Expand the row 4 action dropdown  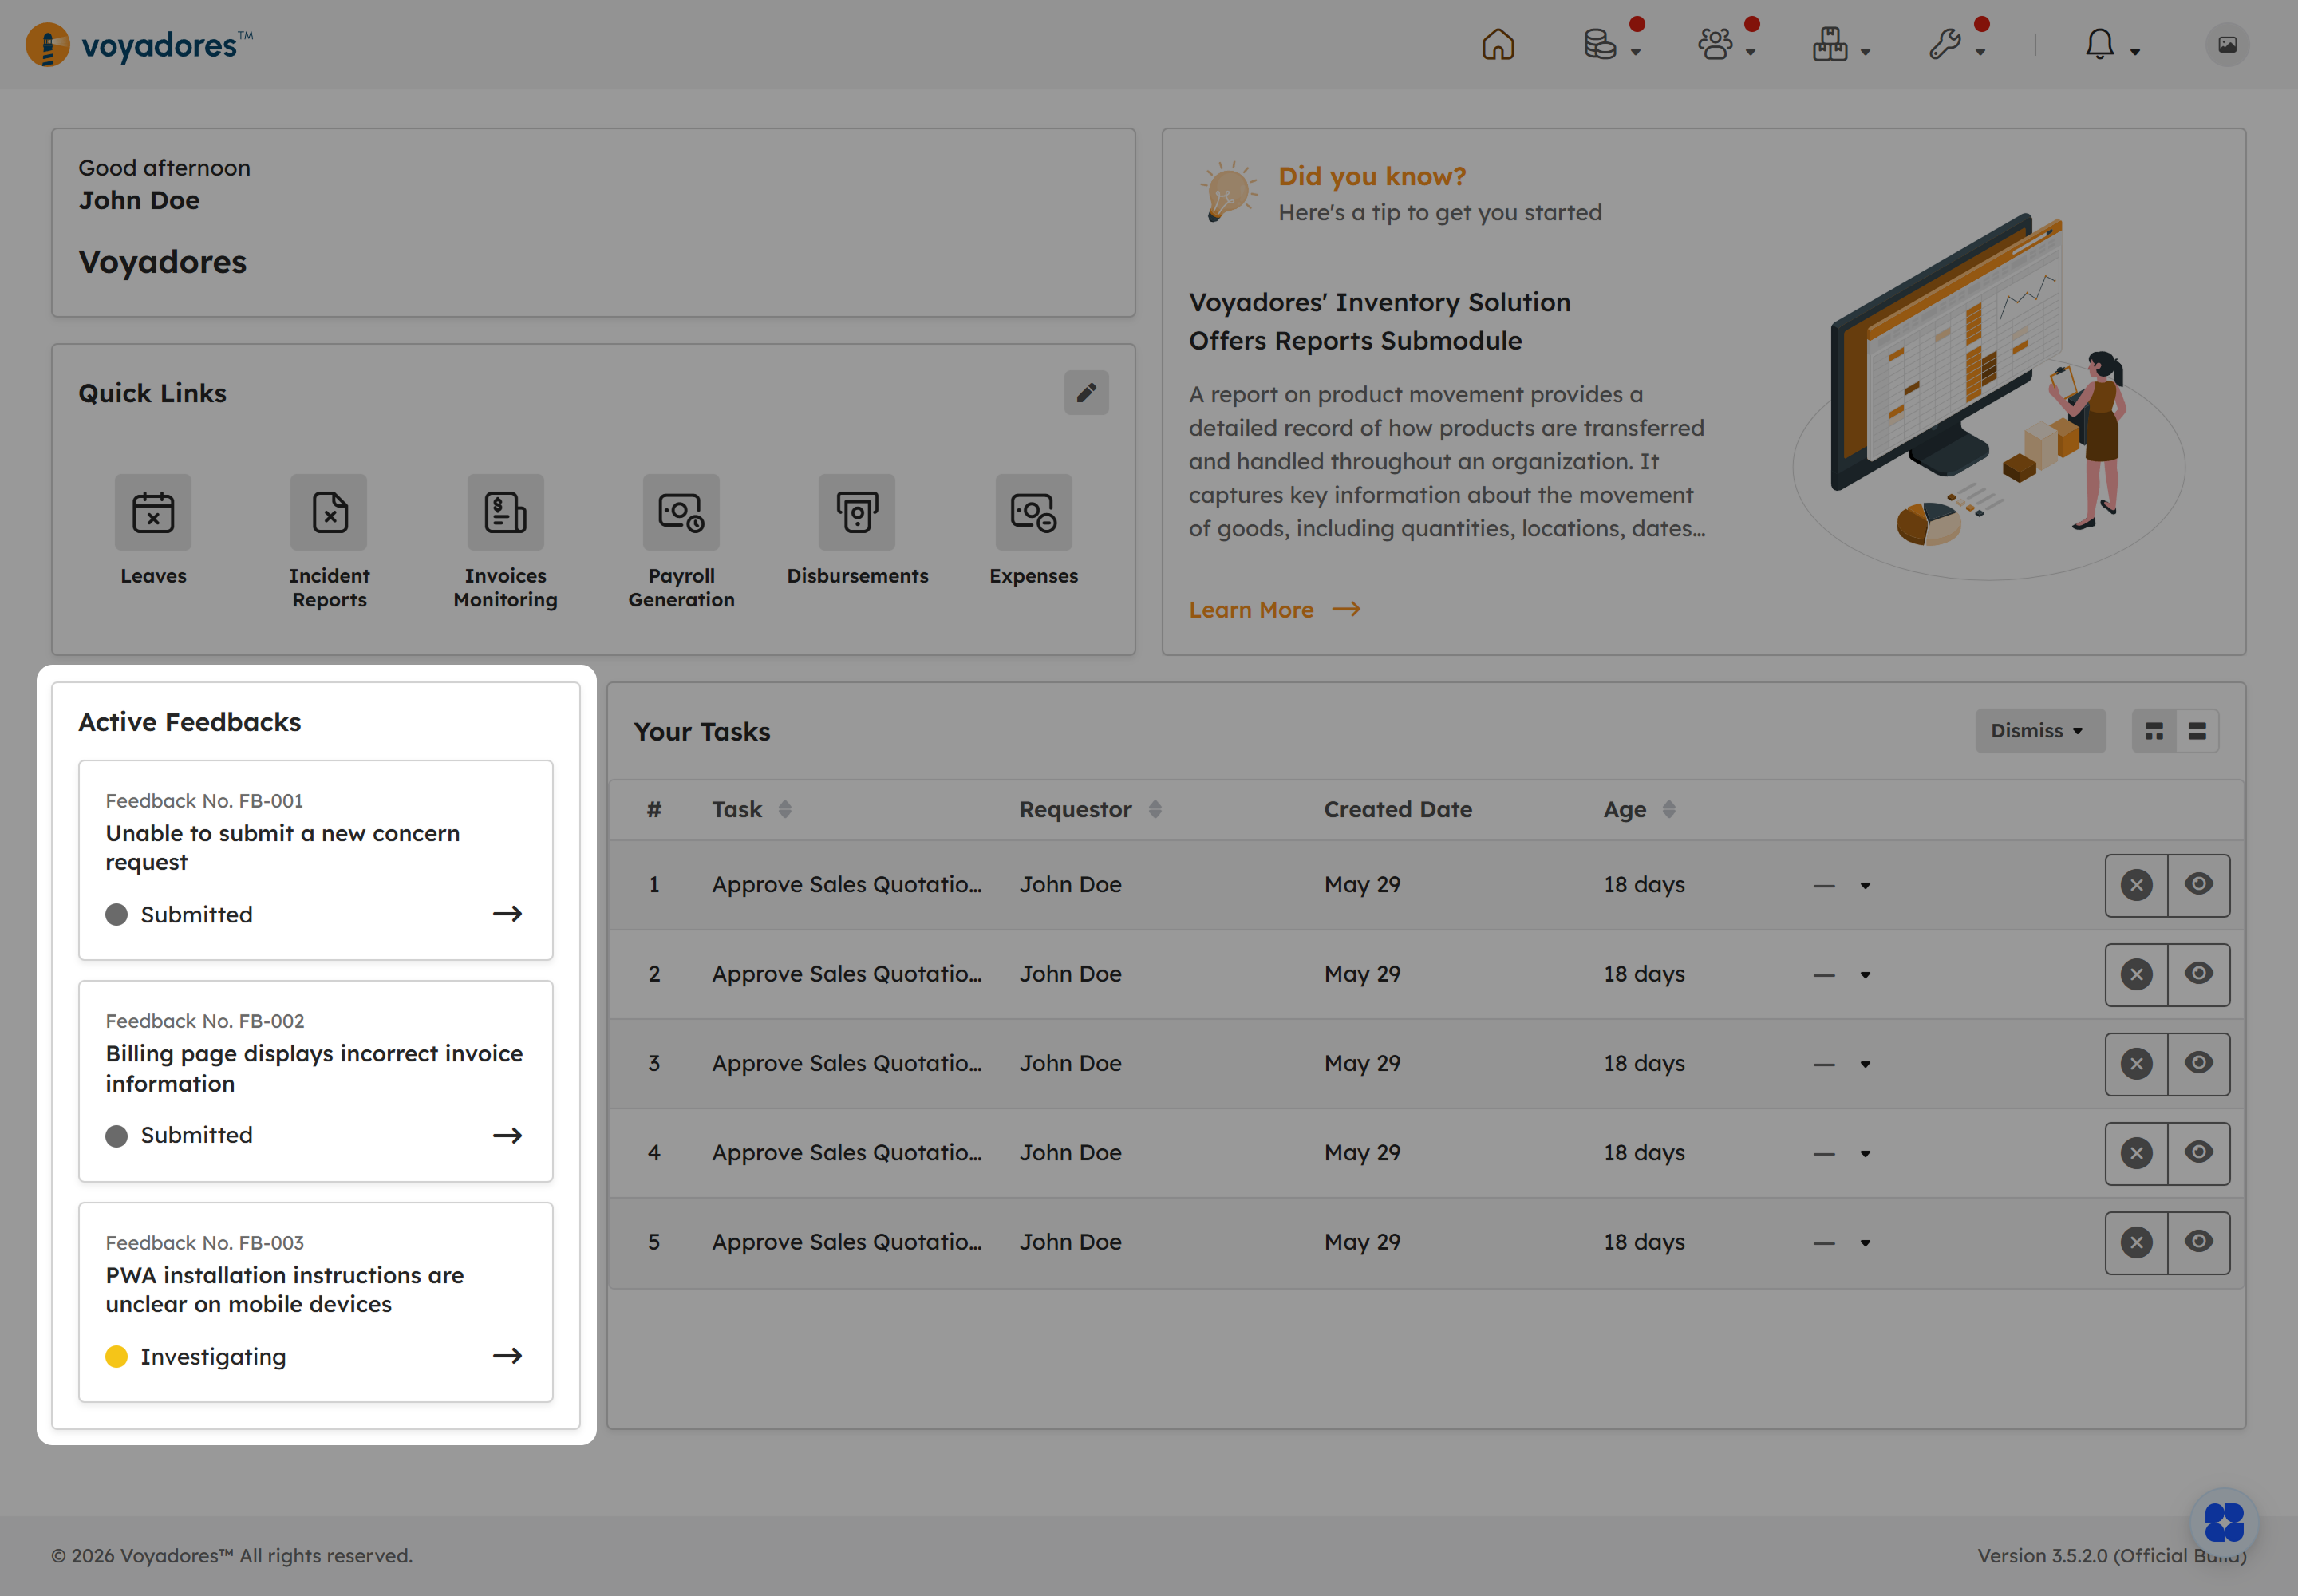click(x=1865, y=1154)
